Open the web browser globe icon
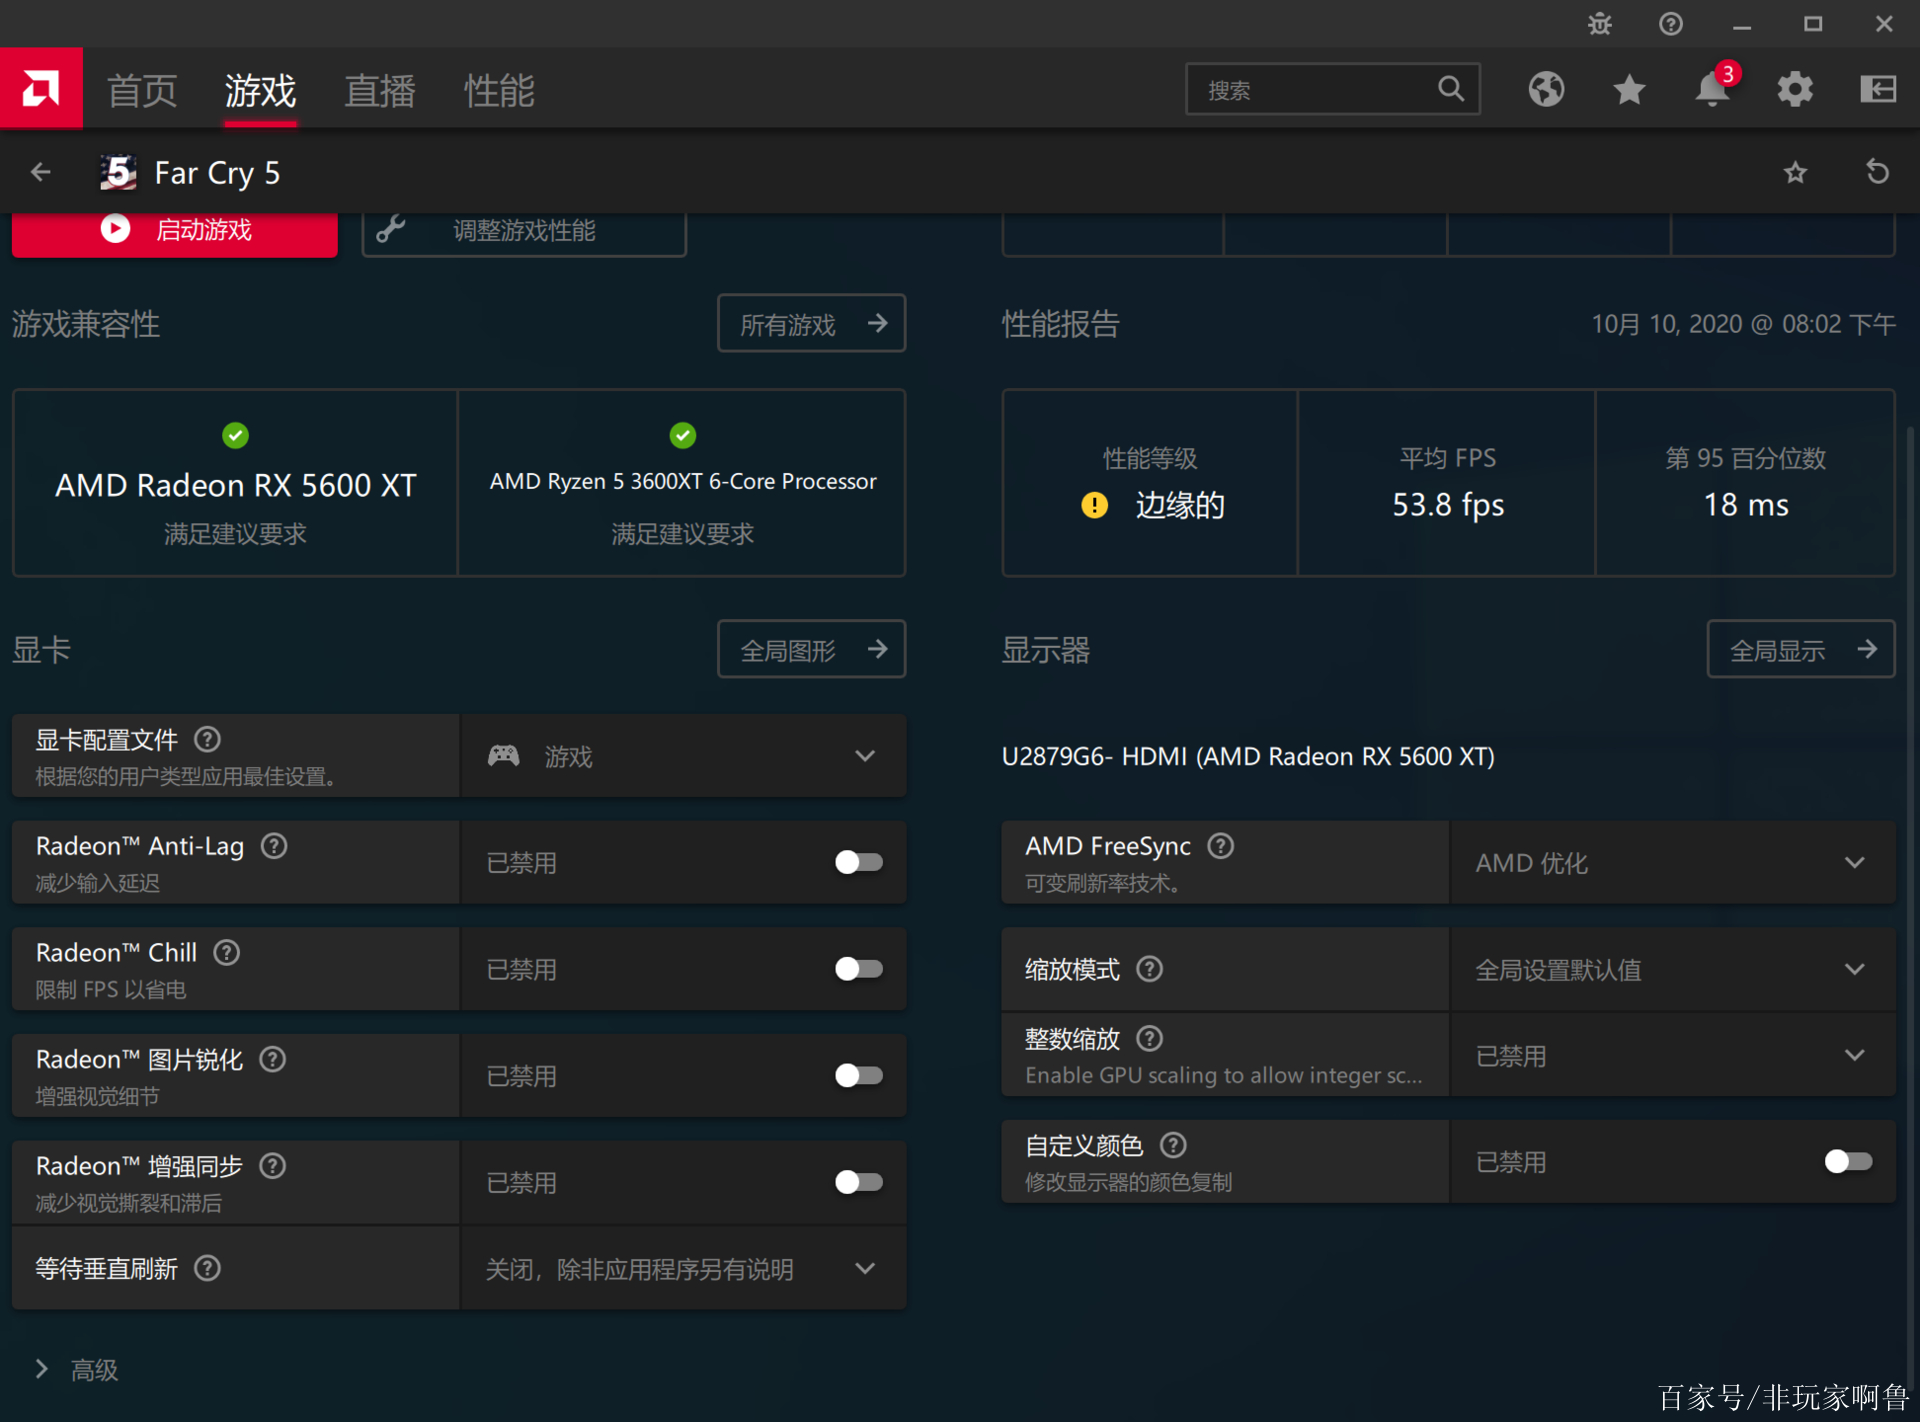 click(x=1545, y=90)
